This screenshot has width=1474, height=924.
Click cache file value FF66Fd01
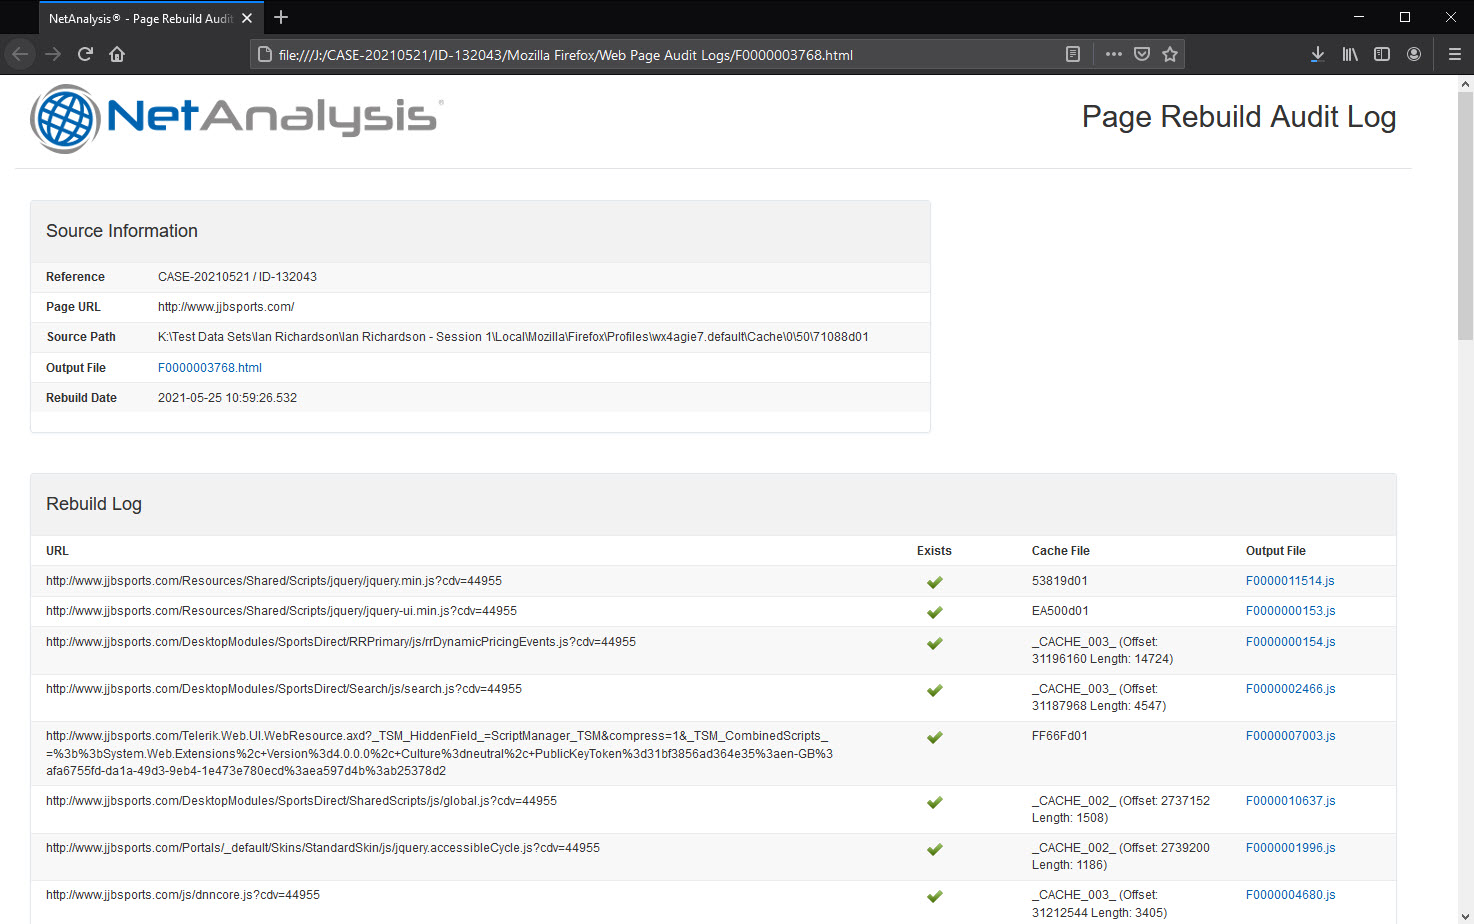point(1060,736)
